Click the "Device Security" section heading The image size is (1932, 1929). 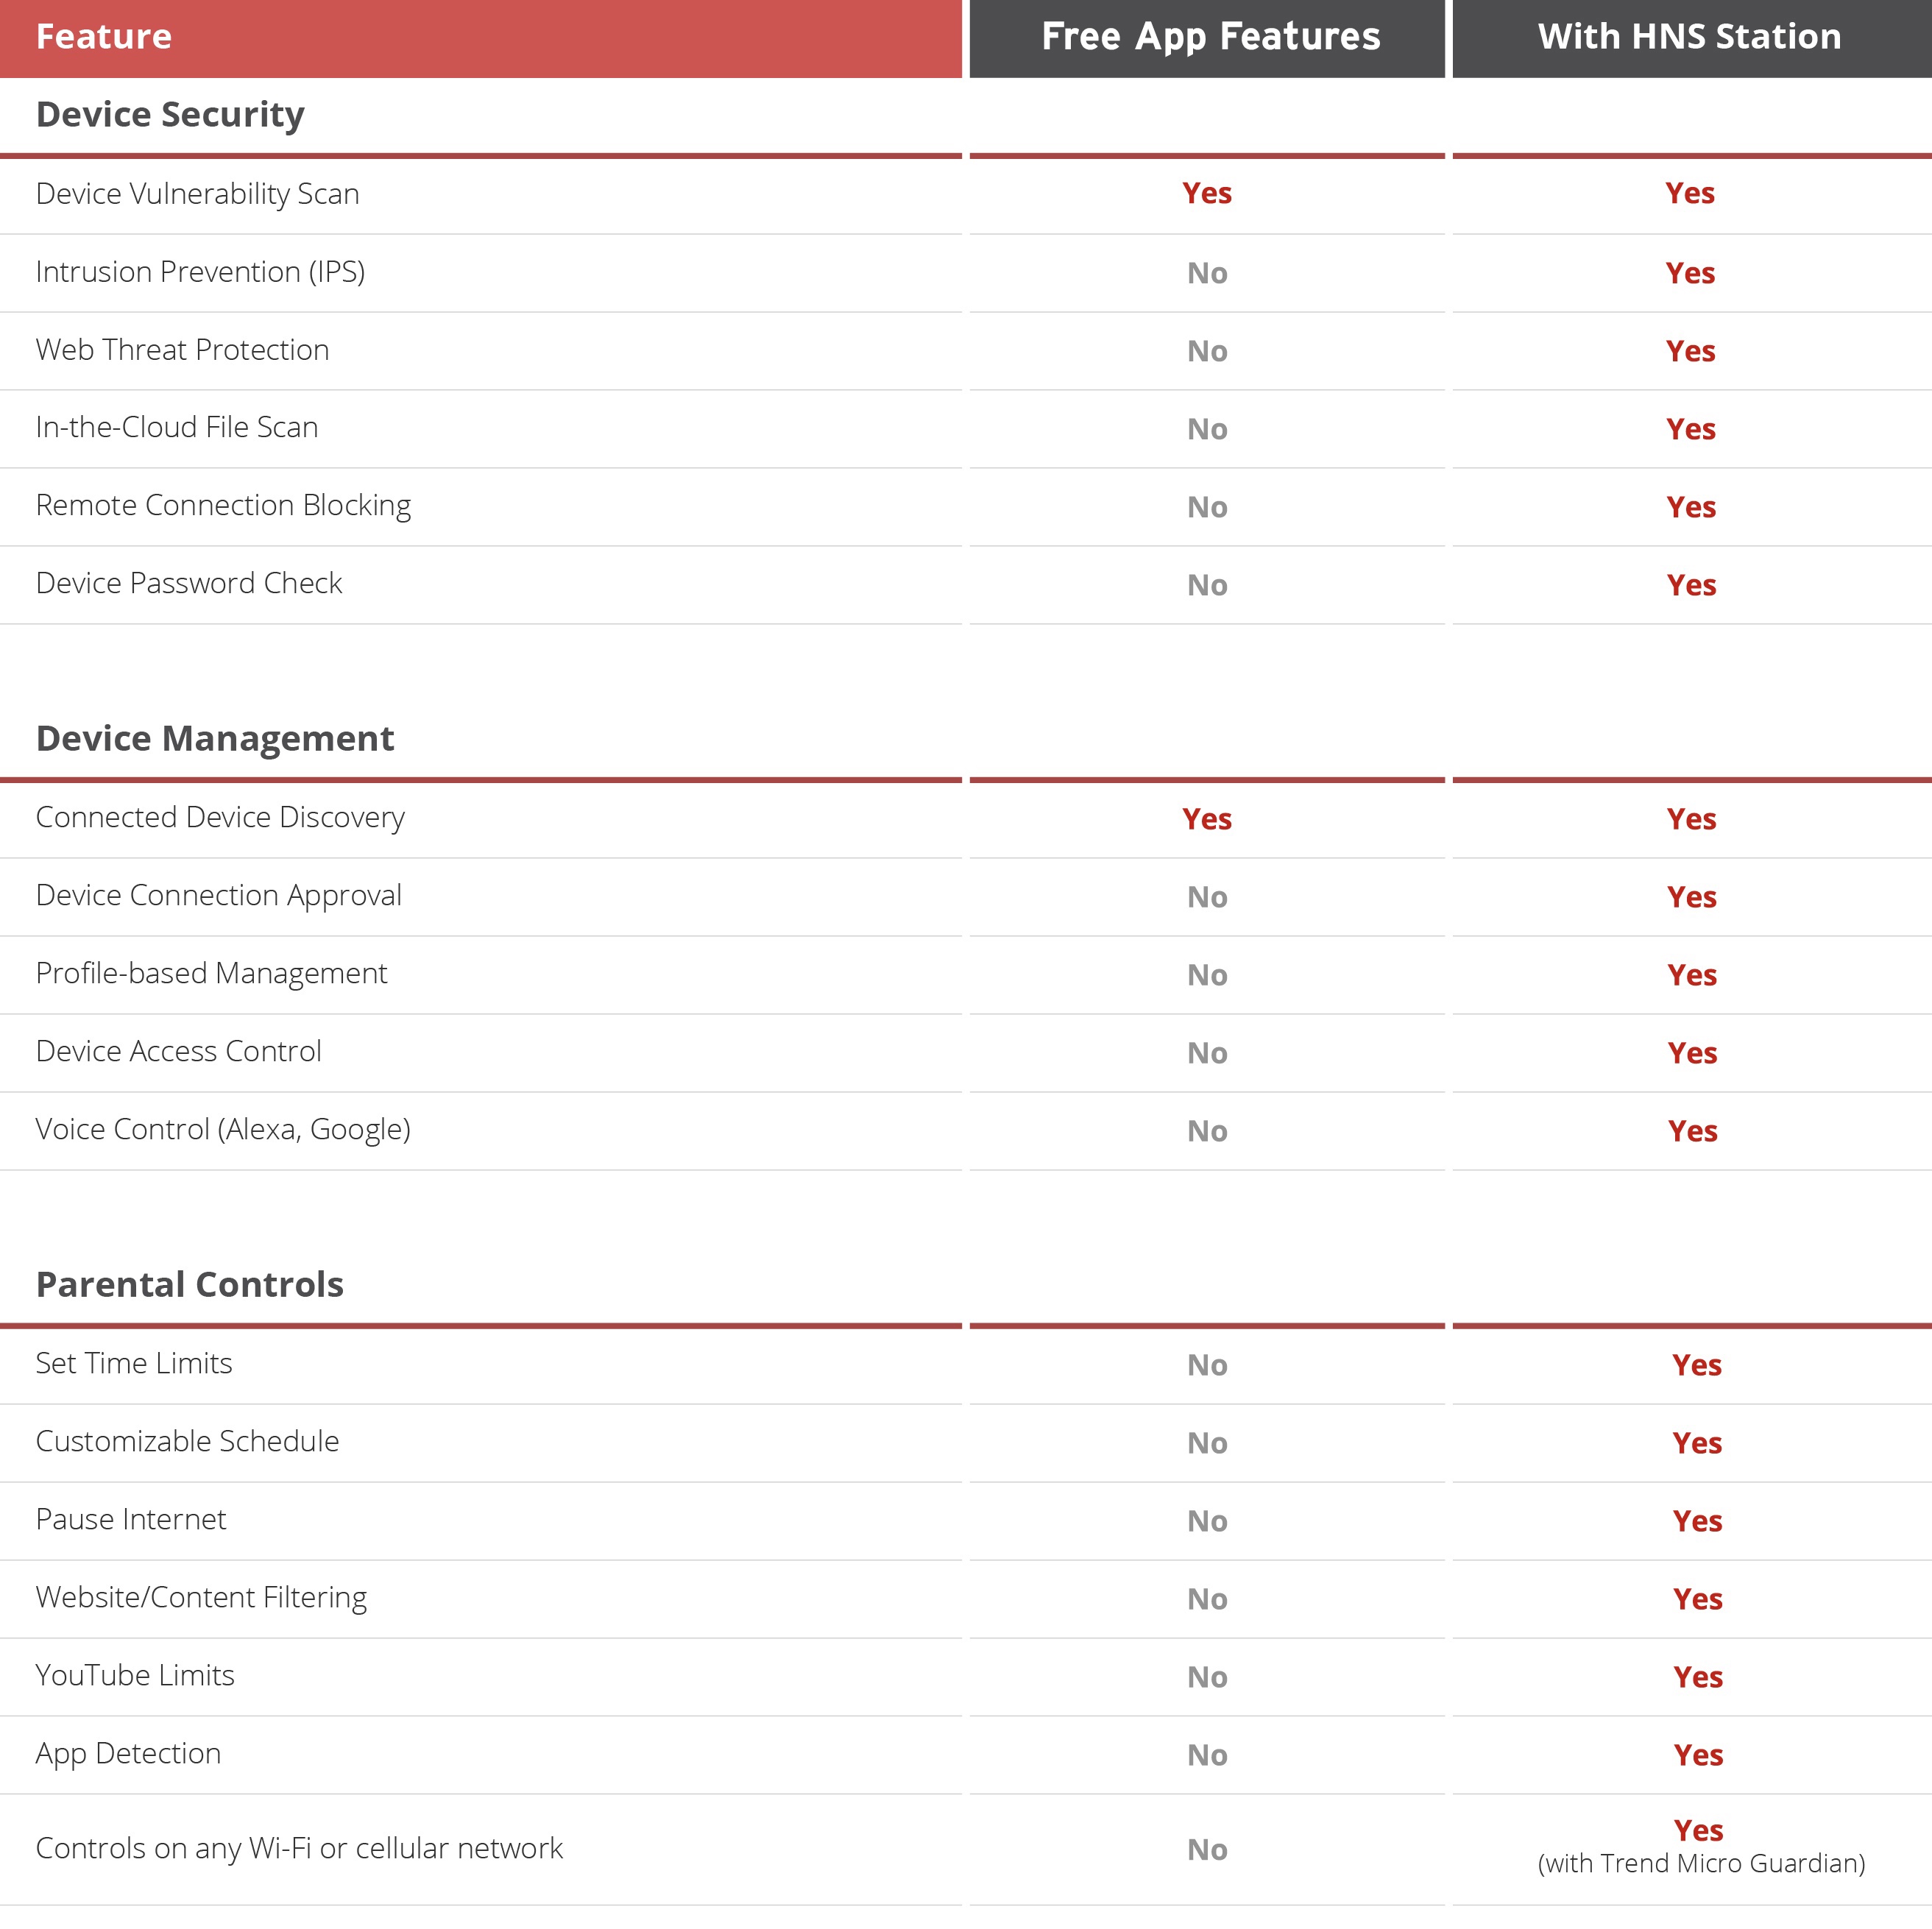(x=170, y=115)
